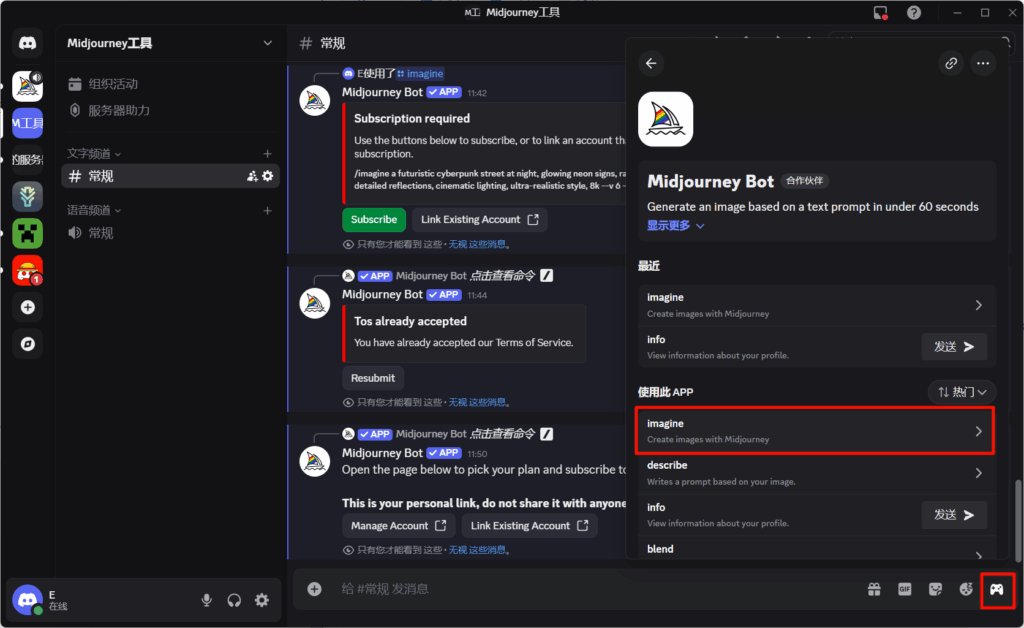
Task: Click Midjourney Bot avatar at 11:44 message
Action: click(315, 304)
